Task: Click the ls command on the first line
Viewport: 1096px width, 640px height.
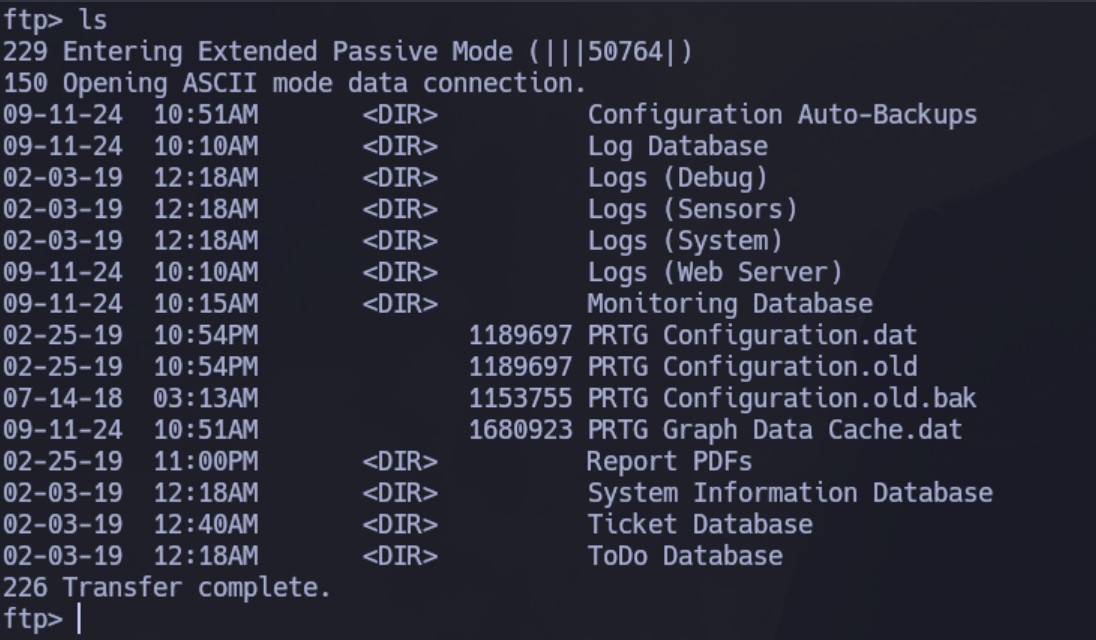Action: 93,20
